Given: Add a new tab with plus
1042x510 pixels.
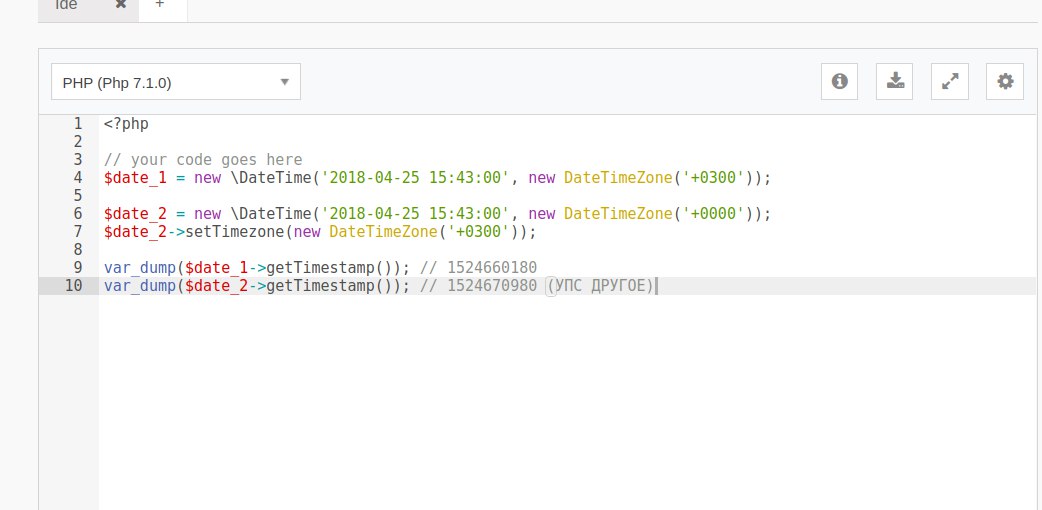Looking at the screenshot, I should pos(159,4).
